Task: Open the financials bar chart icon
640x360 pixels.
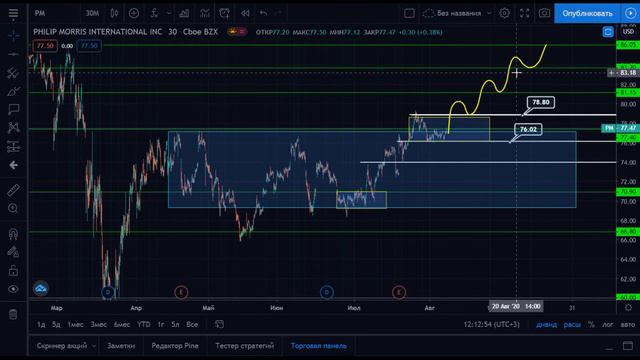Action: pyautogui.click(x=184, y=13)
